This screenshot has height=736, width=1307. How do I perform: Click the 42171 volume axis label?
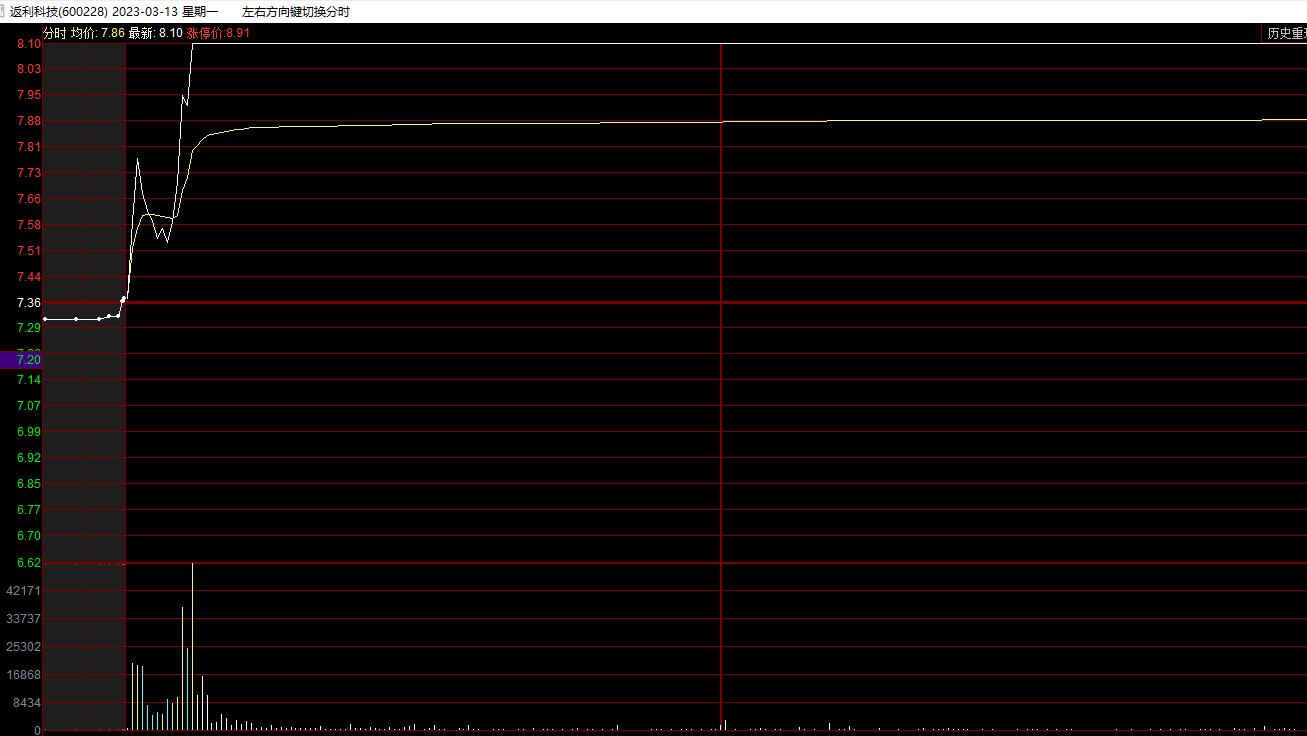(23, 591)
